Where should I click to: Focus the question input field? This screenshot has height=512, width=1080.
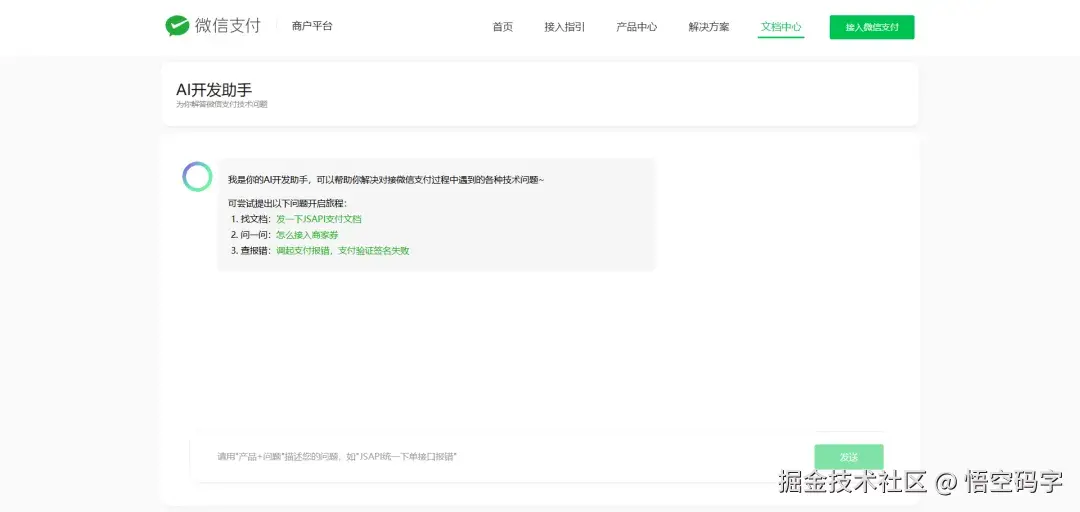coord(501,457)
